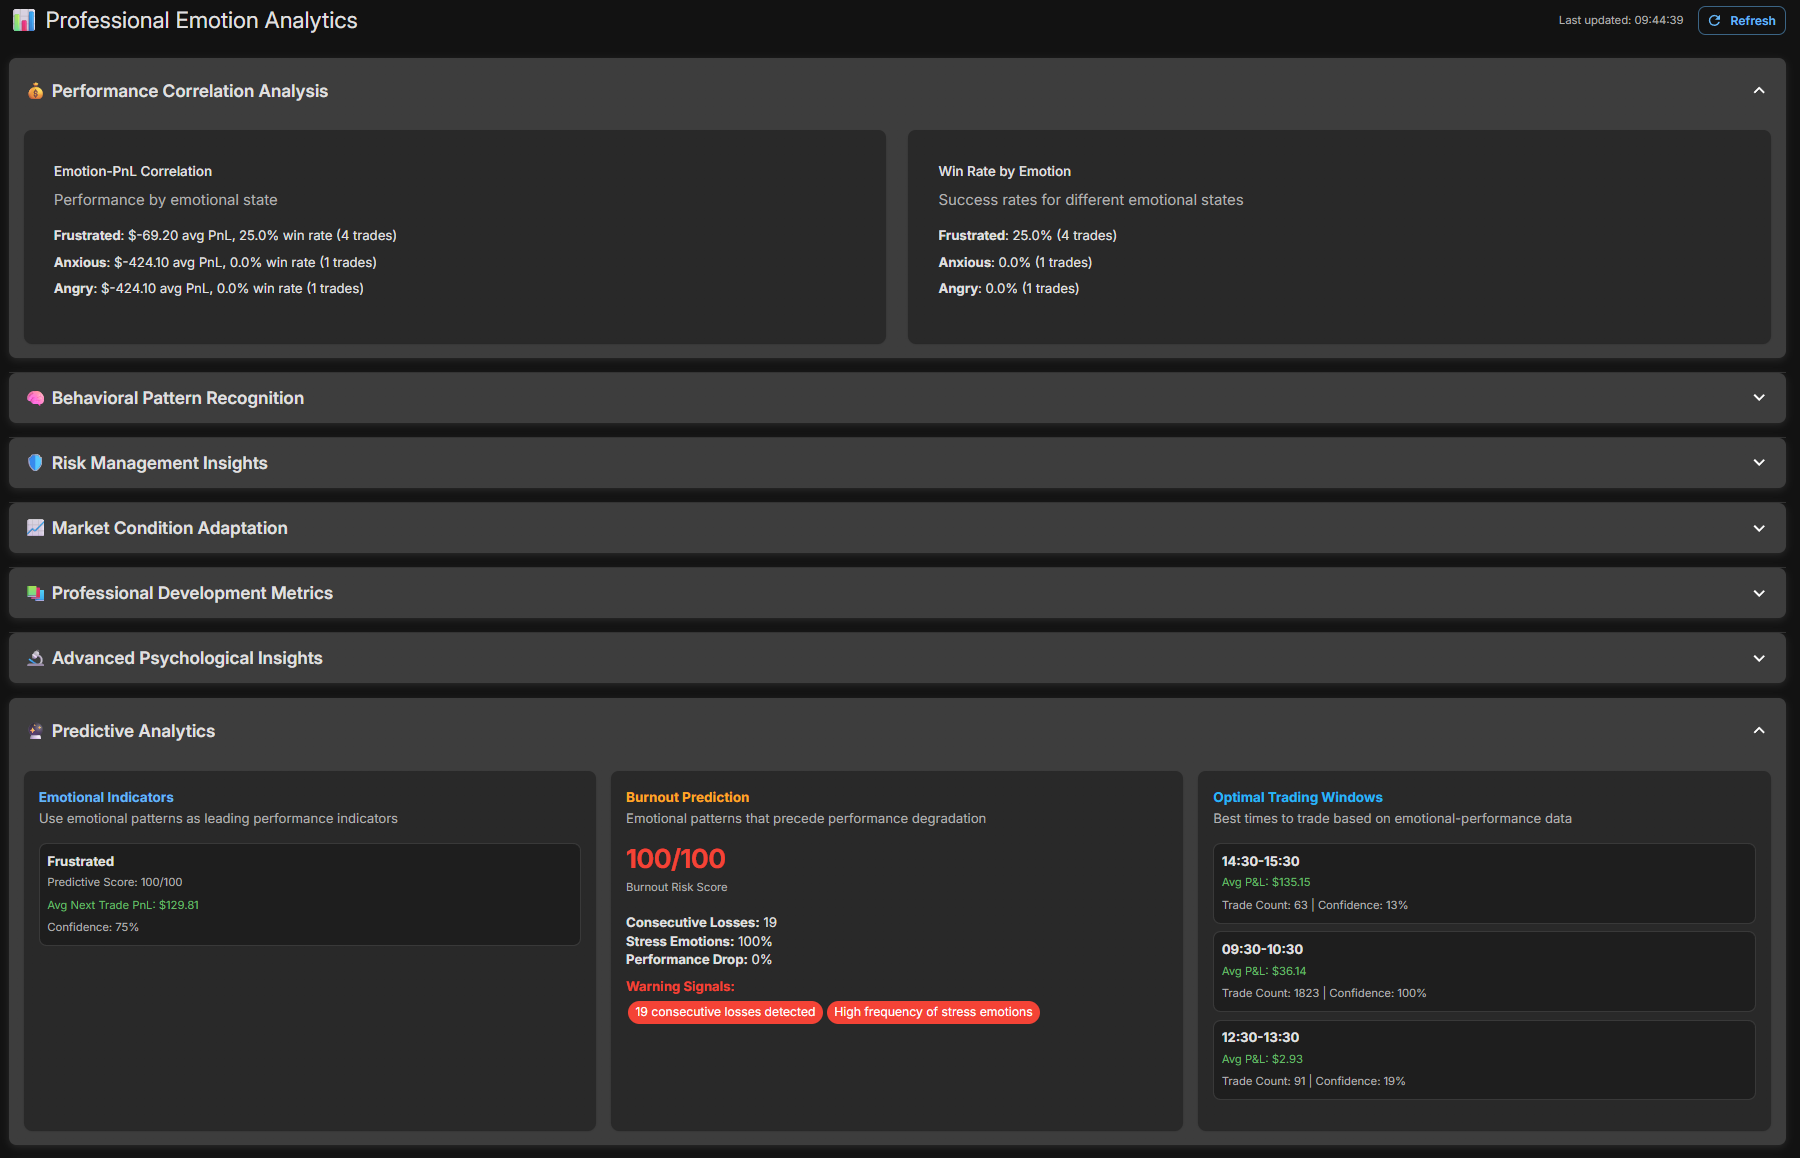The height and width of the screenshot is (1158, 1800).
Task: Expand Market Condition Adaptation section chevron
Action: (1759, 528)
